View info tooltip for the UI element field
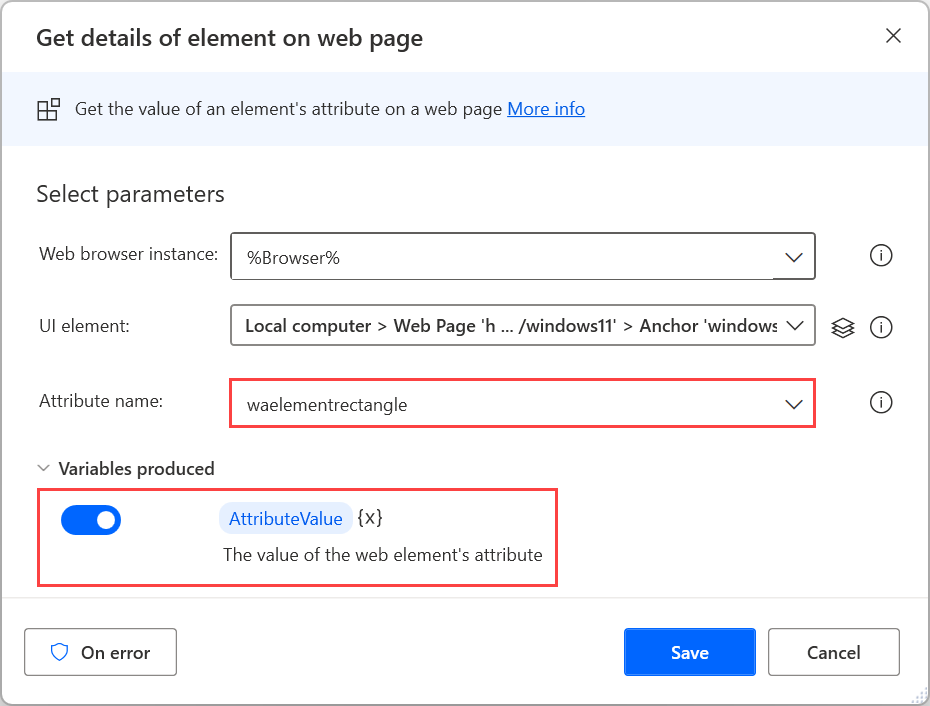The width and height of the screenshot is (930, 706). point(881,326)
